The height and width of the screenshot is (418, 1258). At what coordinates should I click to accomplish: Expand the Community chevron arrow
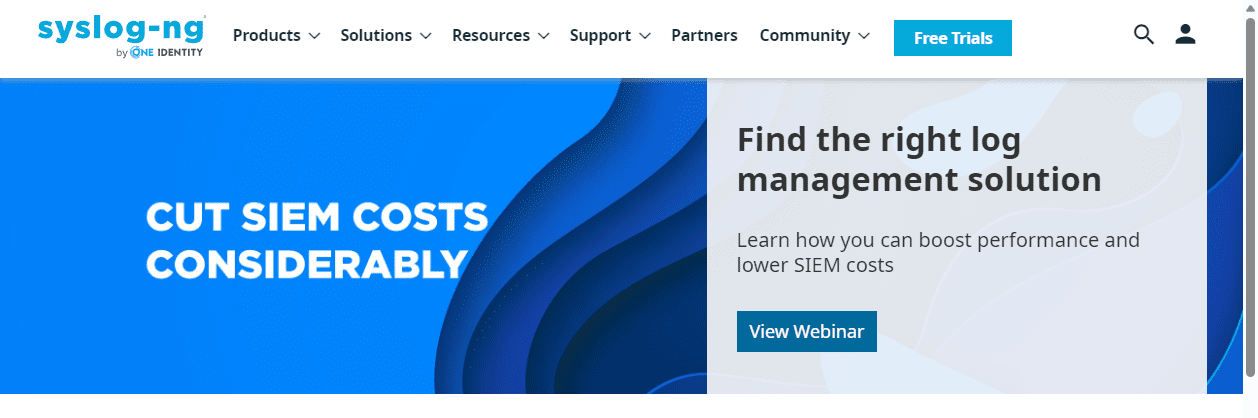863,36
